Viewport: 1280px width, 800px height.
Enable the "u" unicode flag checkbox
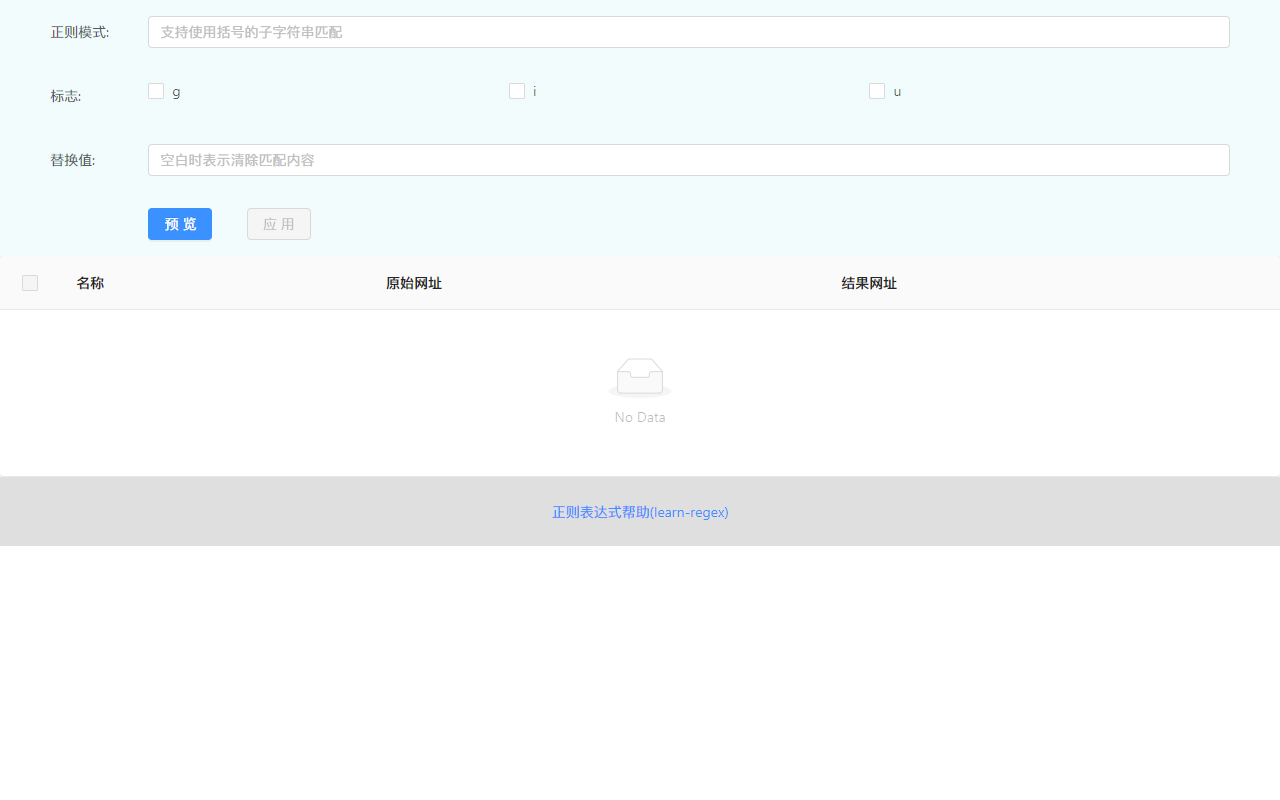click(877, 90)
